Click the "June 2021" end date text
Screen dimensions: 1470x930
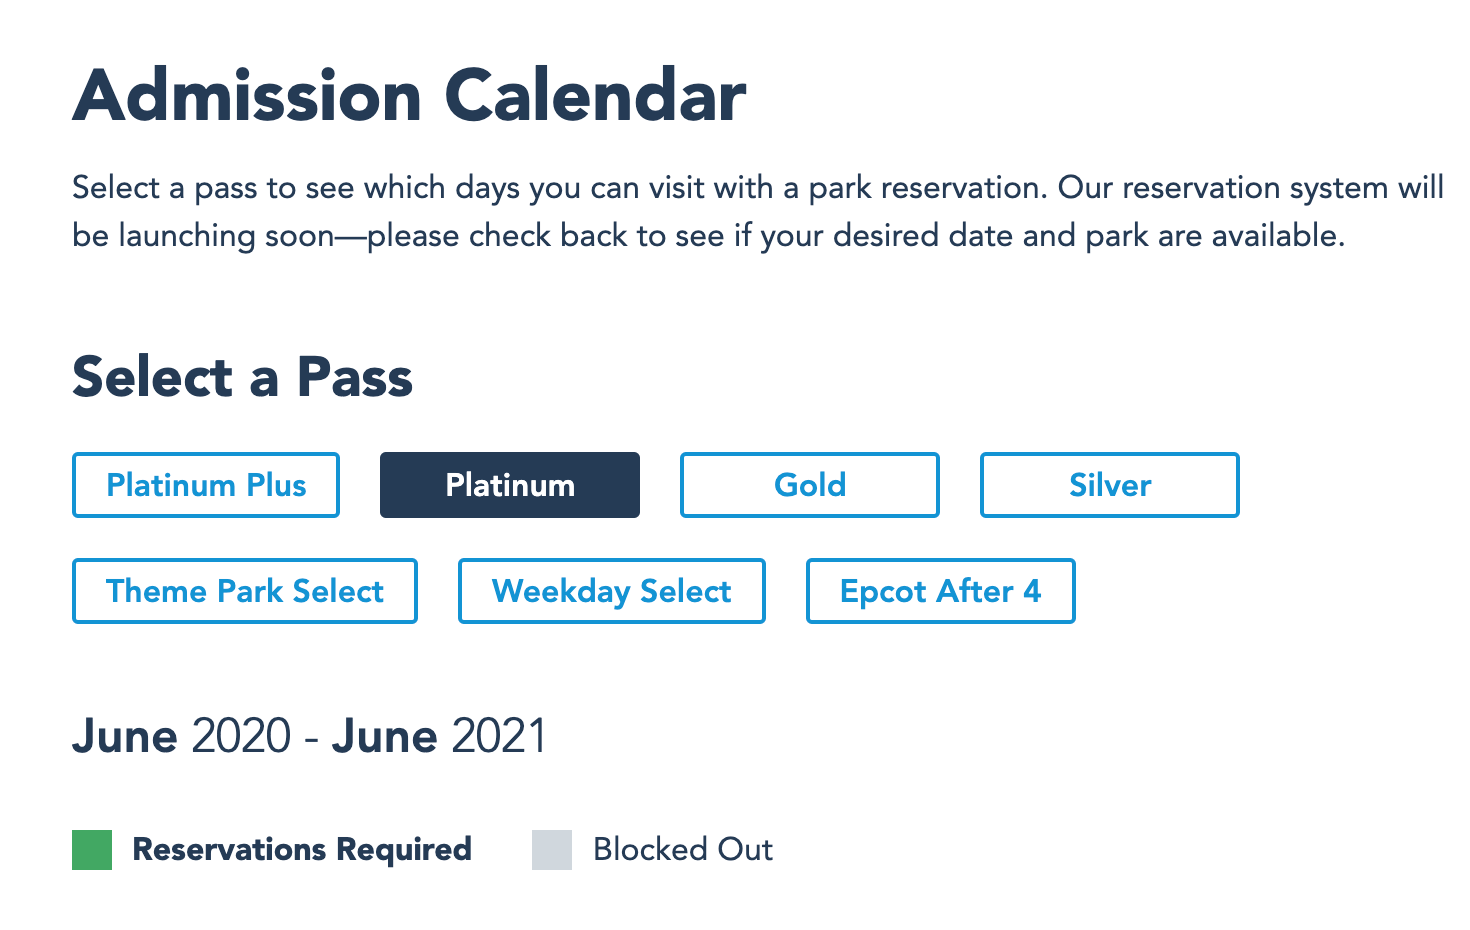(x=440, y=737)
